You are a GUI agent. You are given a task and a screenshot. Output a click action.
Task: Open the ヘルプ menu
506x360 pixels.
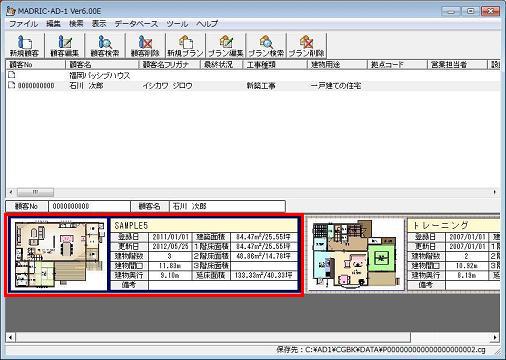(207, 24)
